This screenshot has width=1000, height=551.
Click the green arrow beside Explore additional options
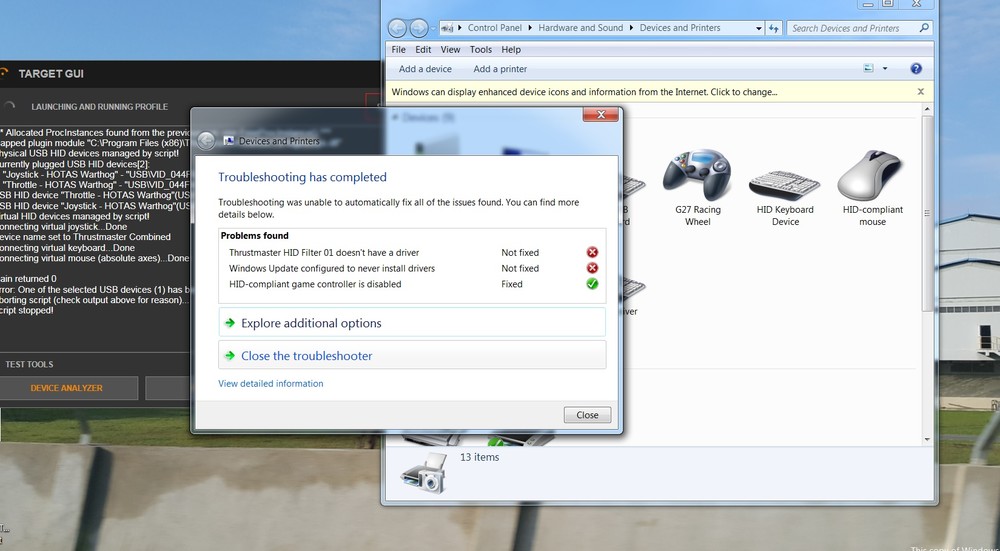click(x=230, y=323)
